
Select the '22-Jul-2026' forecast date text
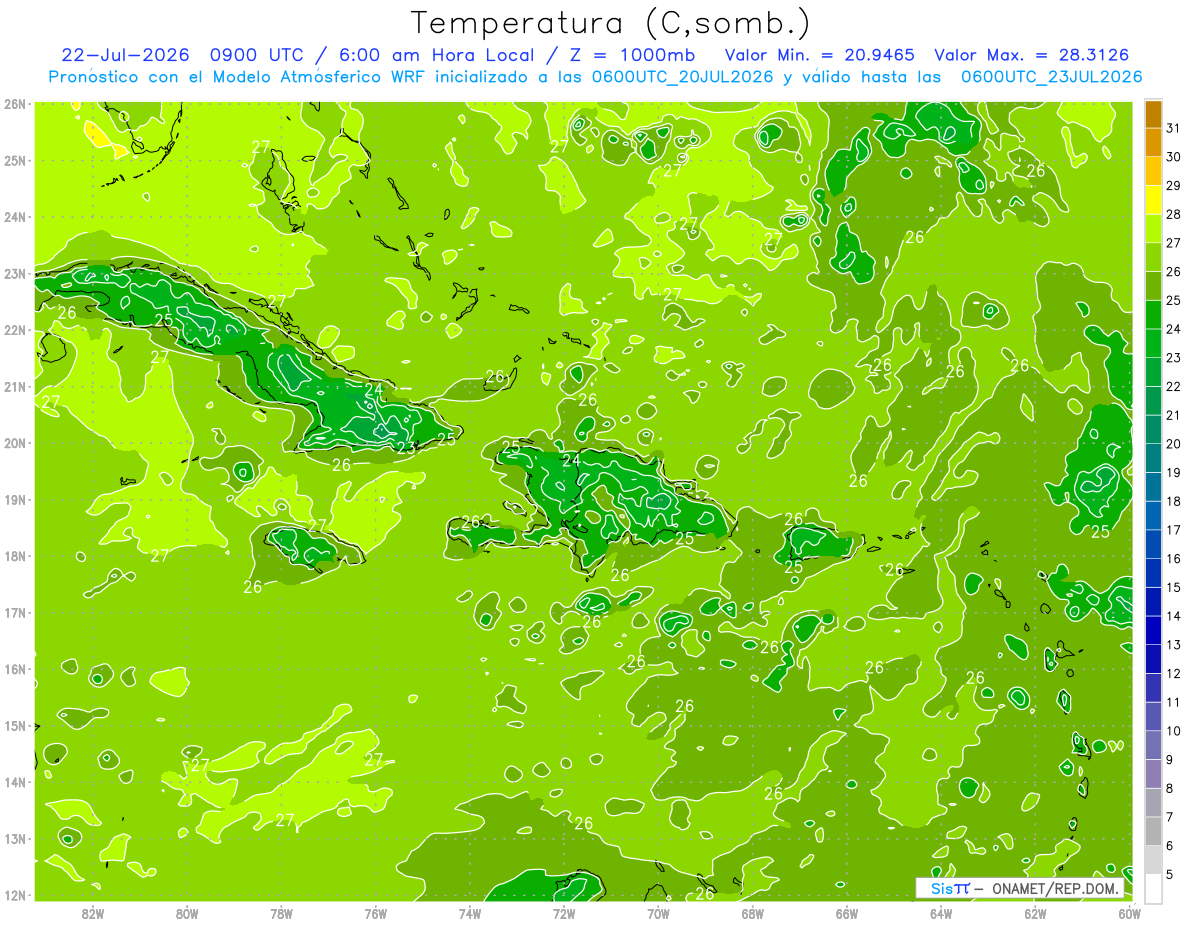tap(125, 55)
